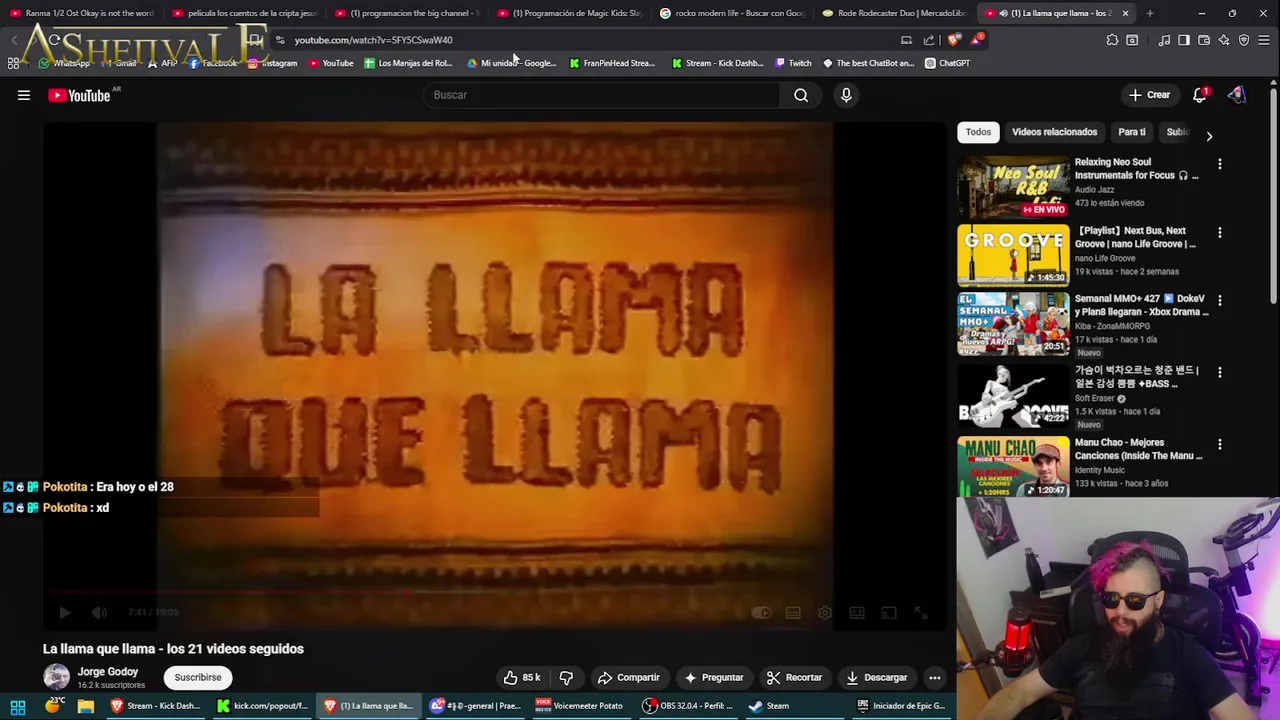Image resolution: width=1280 pixels, height=720 pixels.
Task: Open Semanal MMO+ 427 video title
Action: point(1141,305)
